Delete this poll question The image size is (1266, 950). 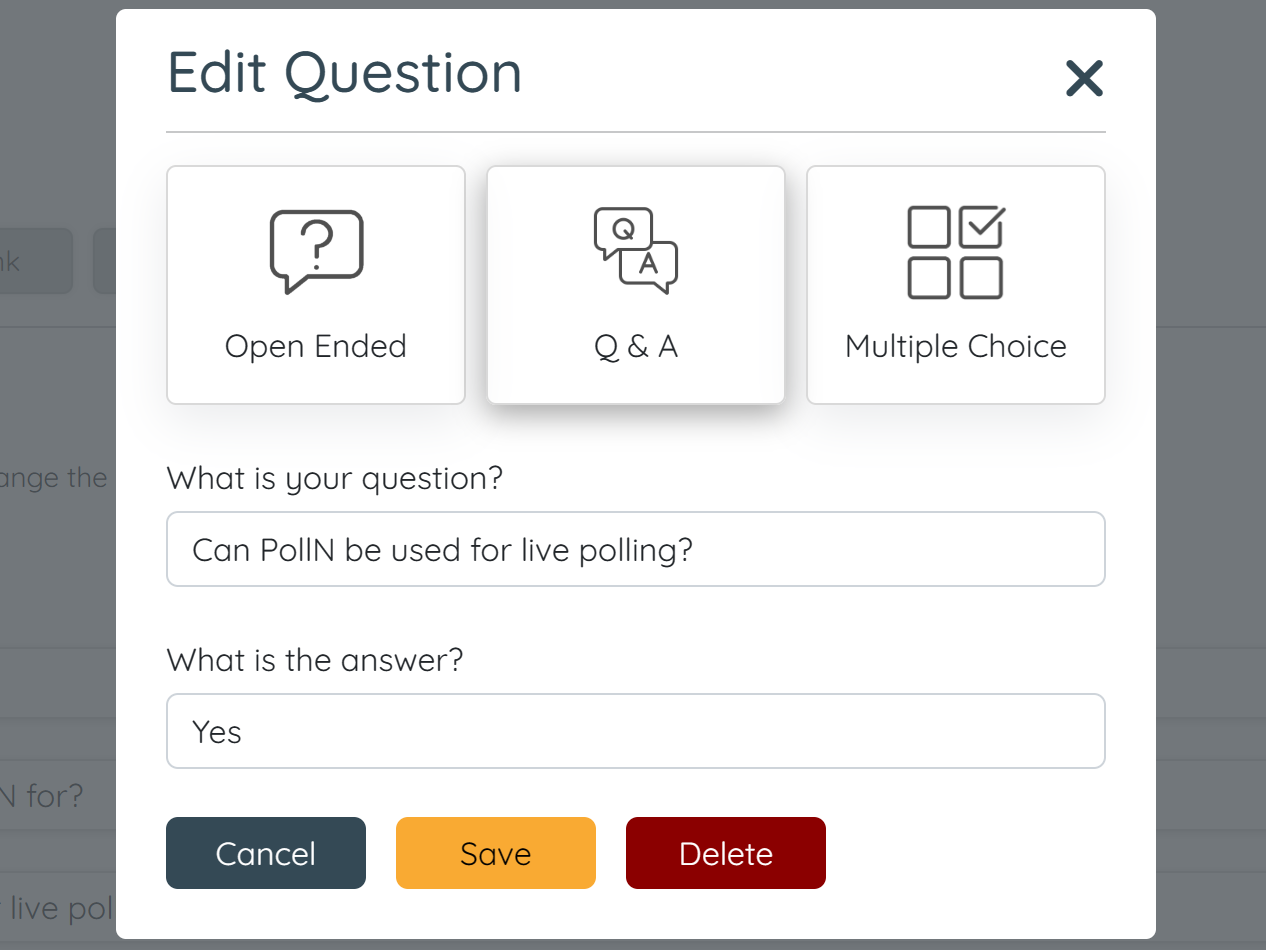725,853
